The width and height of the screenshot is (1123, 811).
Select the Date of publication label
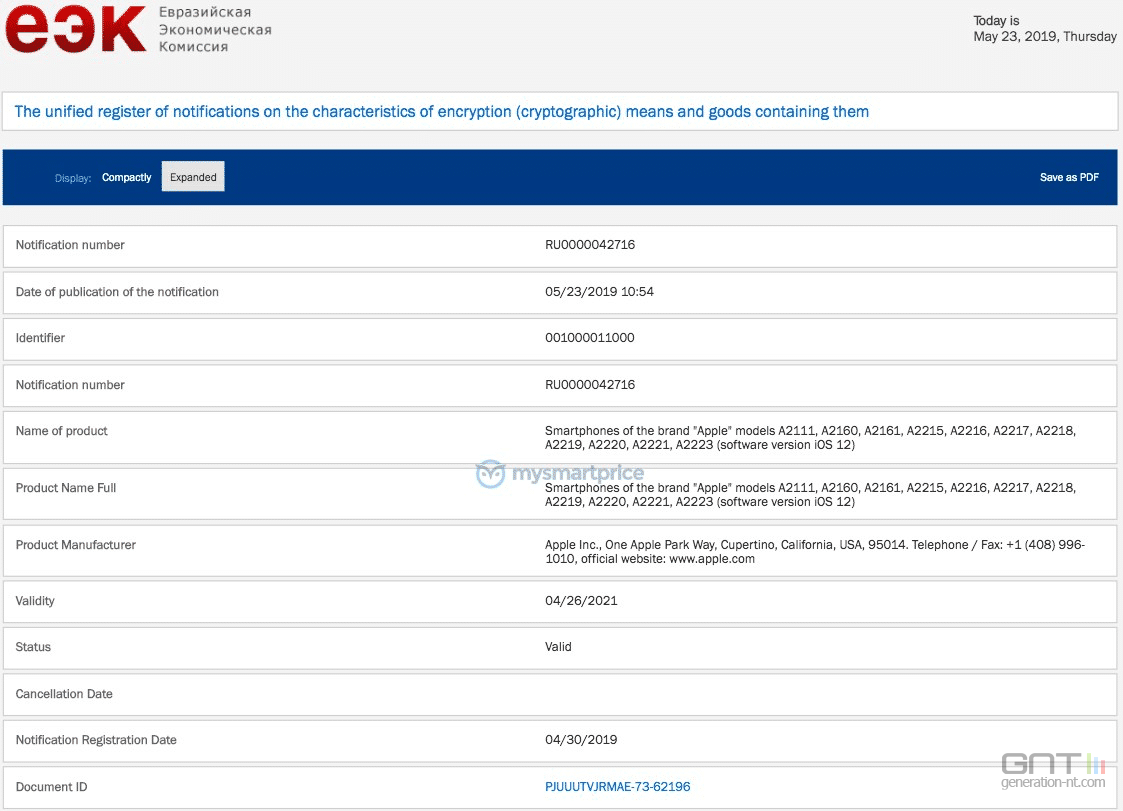click(x=117, y=292)
